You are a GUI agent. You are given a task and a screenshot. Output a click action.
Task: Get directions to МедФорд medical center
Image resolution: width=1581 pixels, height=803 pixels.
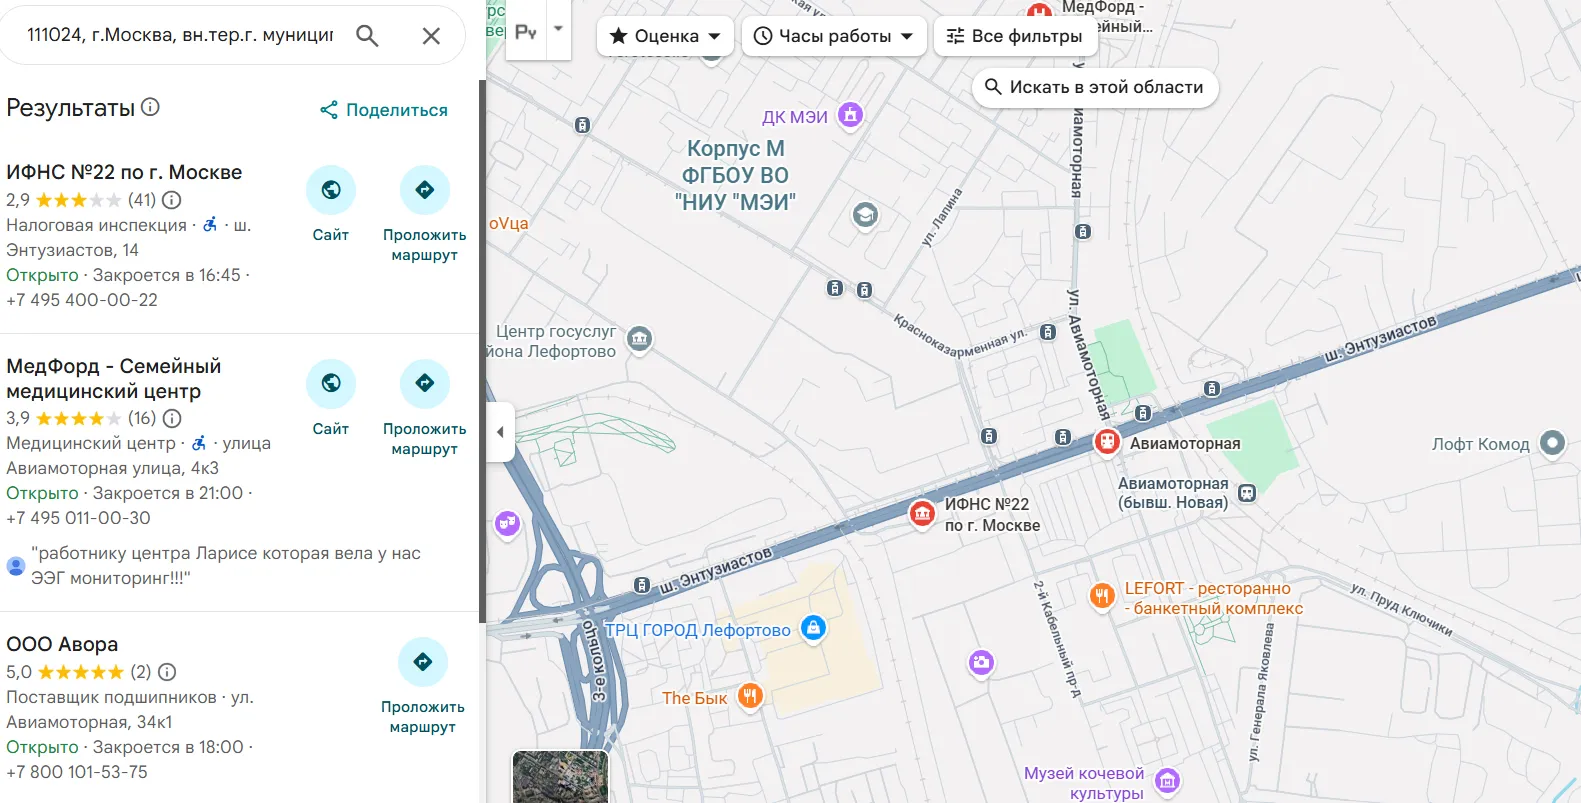coord(425,384)
